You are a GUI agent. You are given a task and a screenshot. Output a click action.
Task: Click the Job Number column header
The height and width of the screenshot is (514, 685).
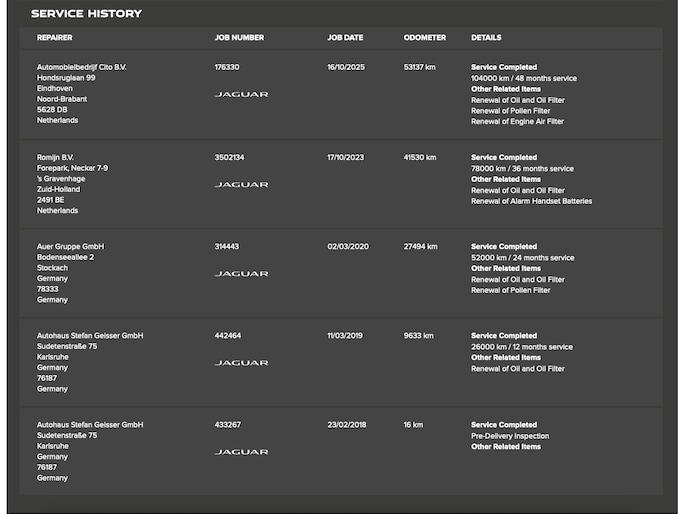pyautogui.click(x=239, y=38)
